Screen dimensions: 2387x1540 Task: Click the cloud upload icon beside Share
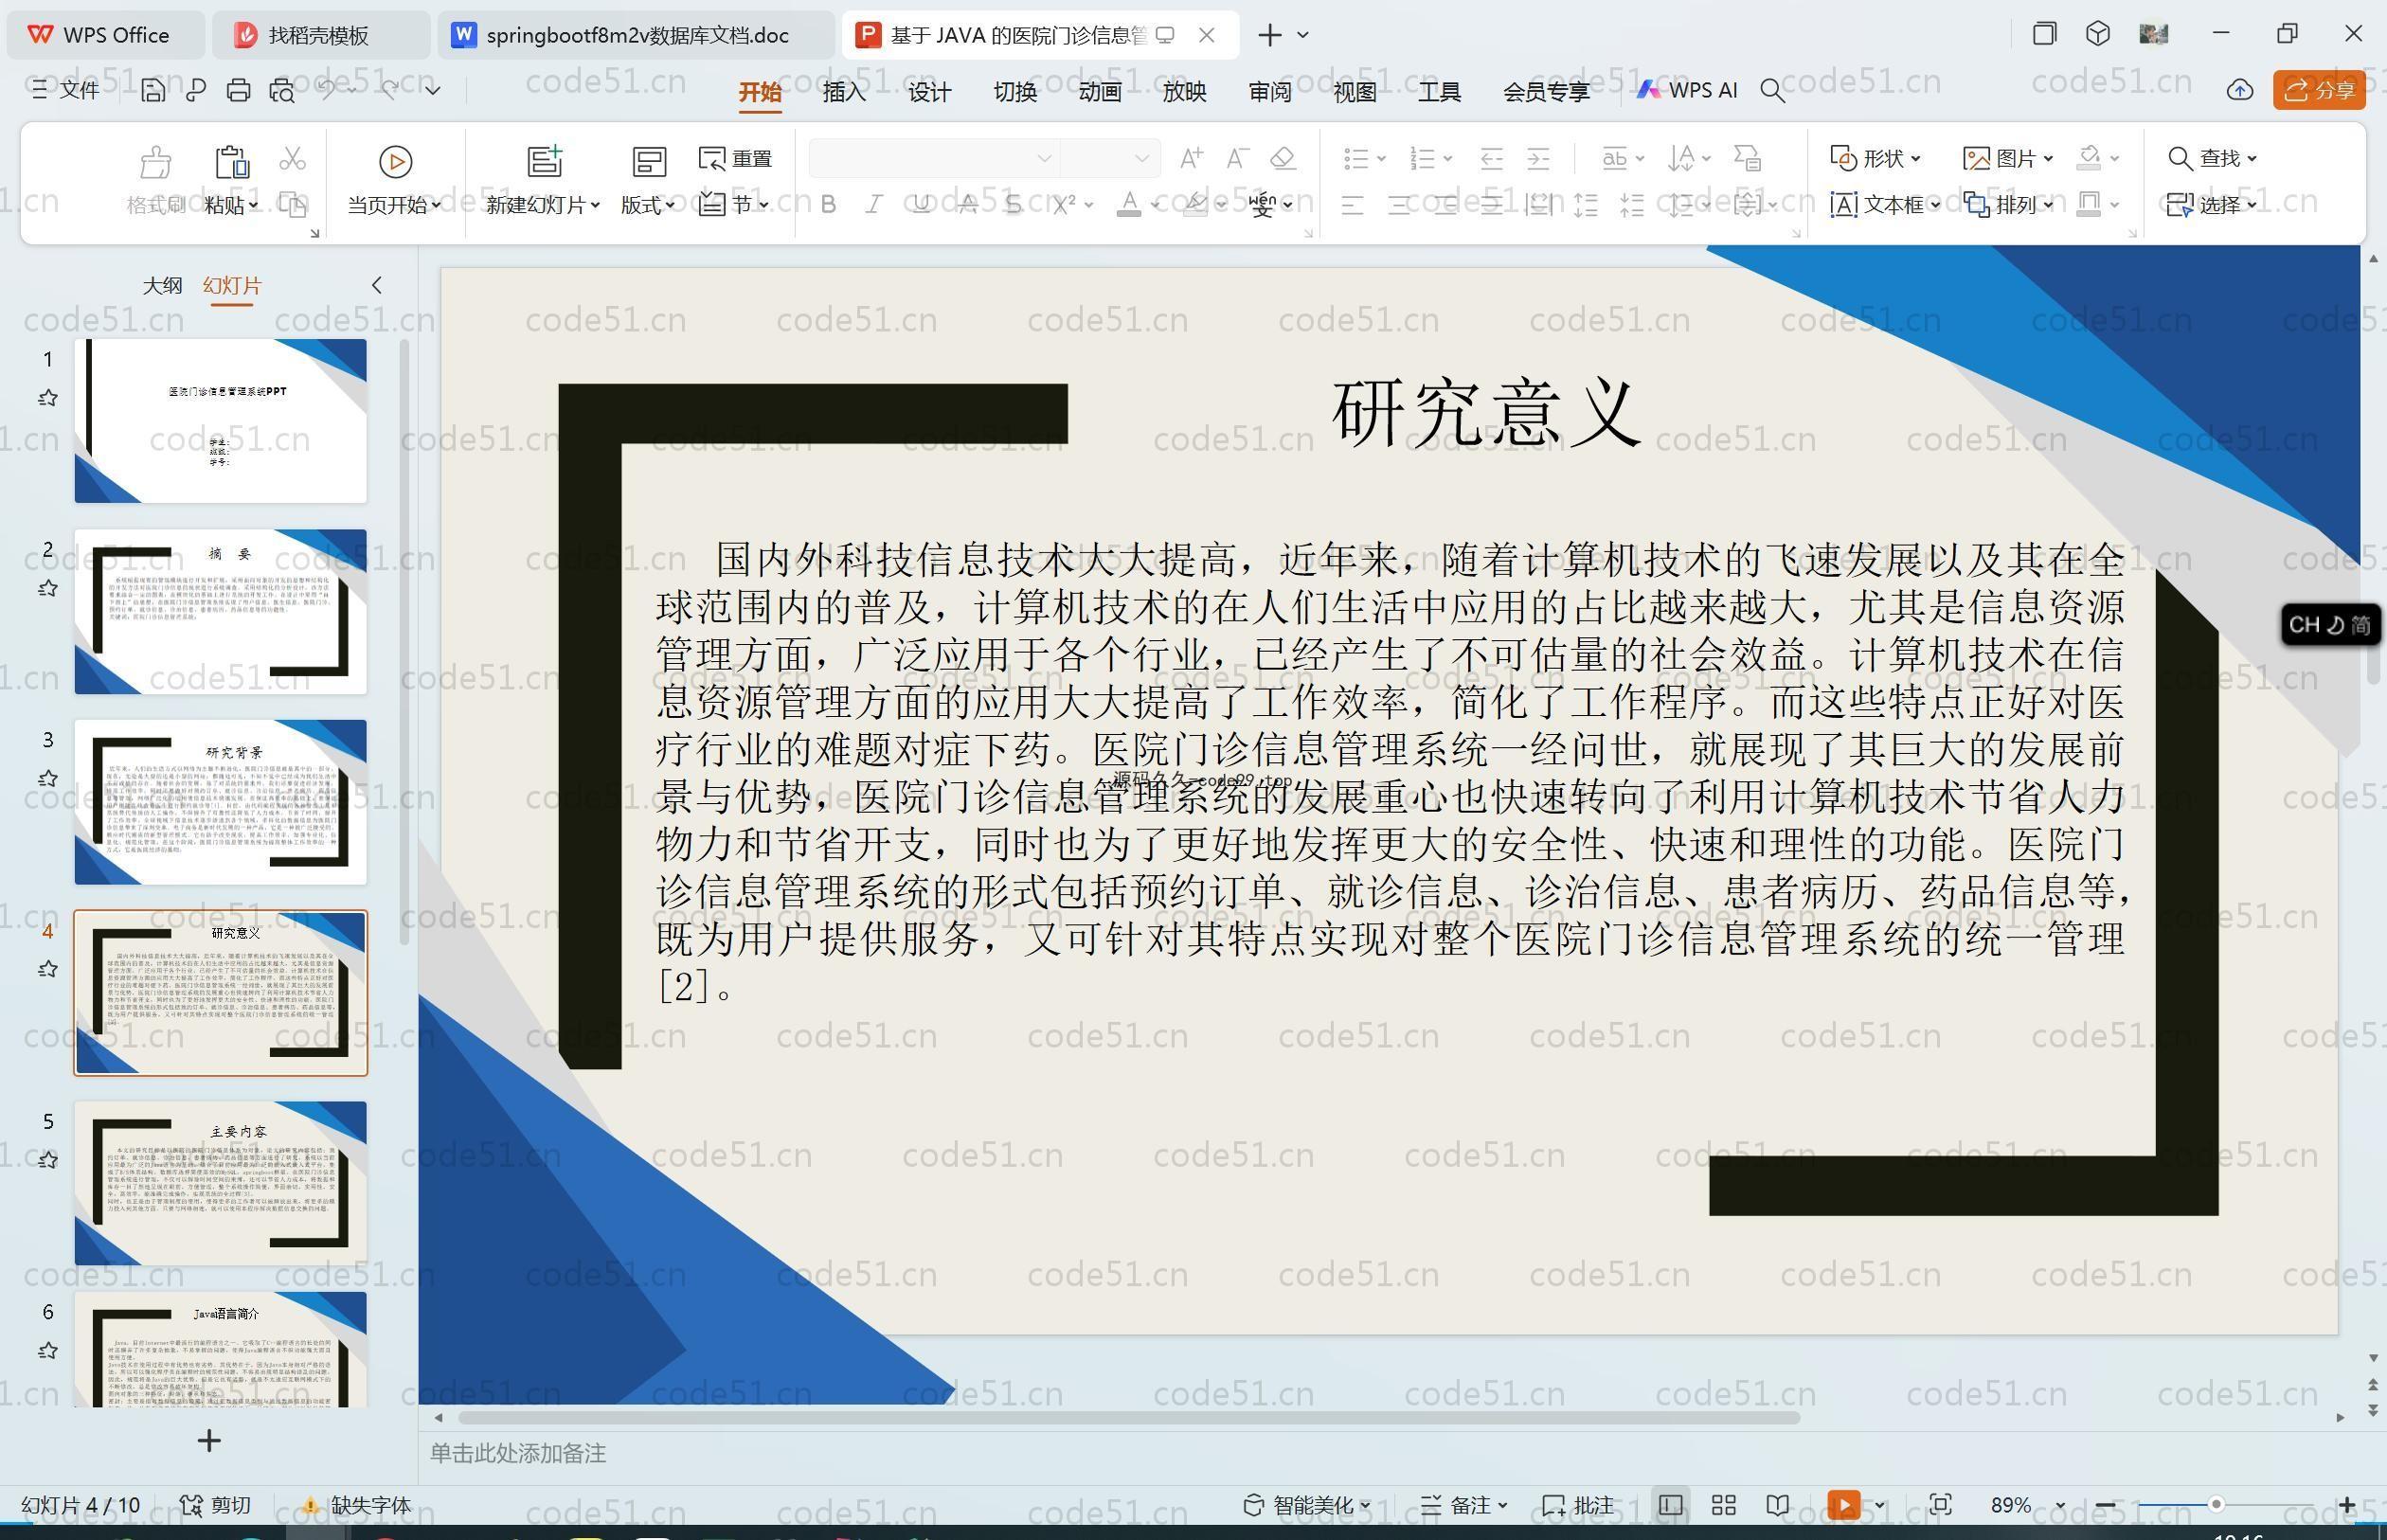2239,90
